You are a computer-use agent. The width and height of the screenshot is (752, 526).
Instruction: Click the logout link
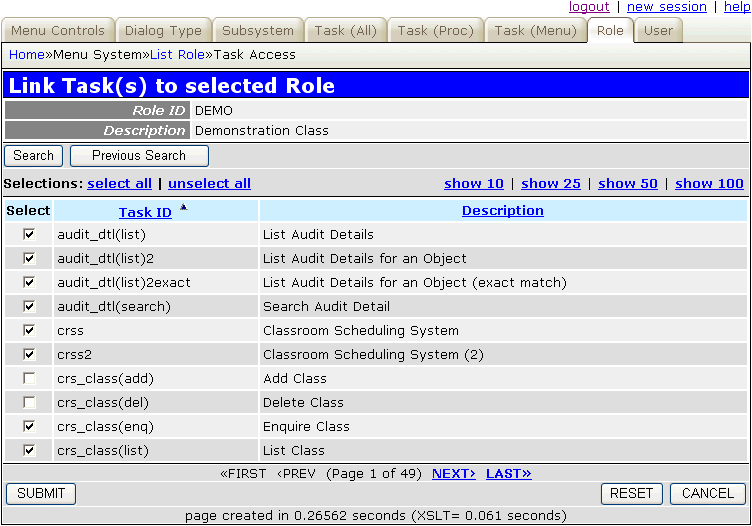589,7
